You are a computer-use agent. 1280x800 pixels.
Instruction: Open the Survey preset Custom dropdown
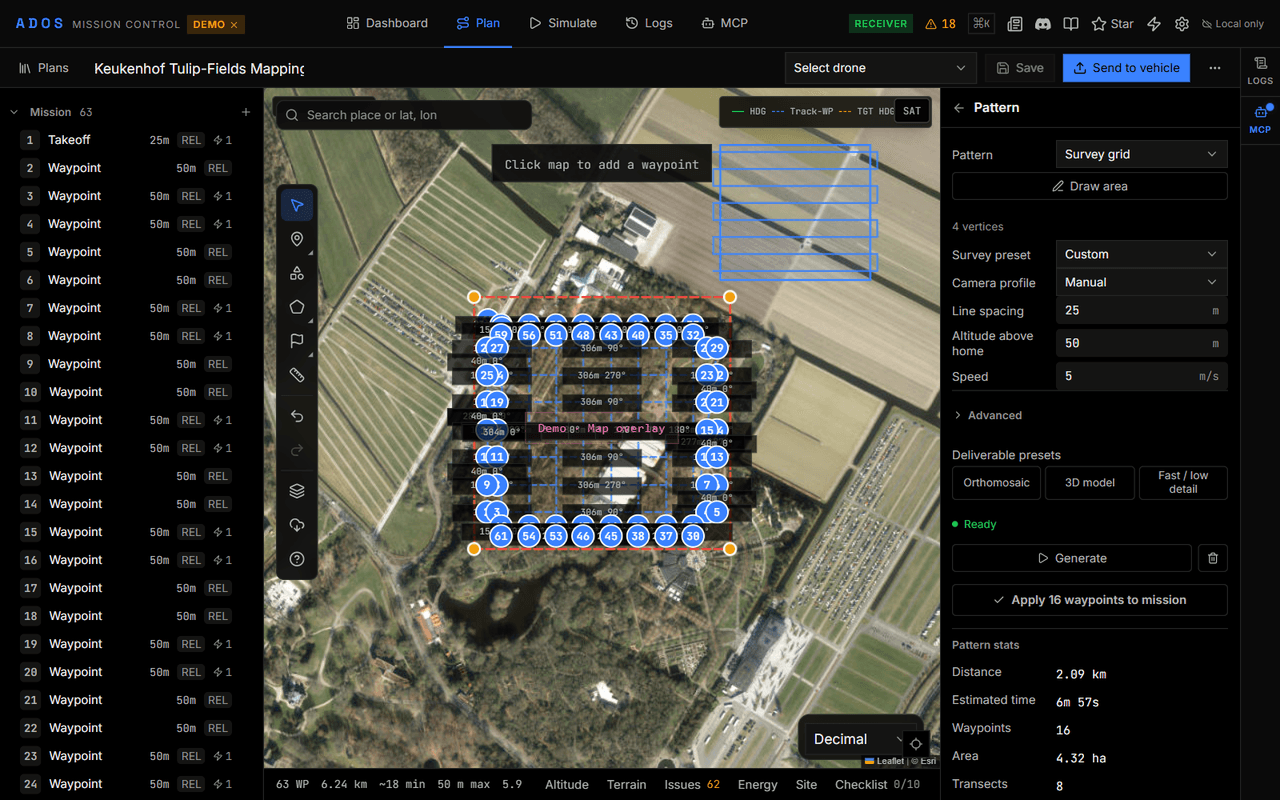[x=1142, y=254]
